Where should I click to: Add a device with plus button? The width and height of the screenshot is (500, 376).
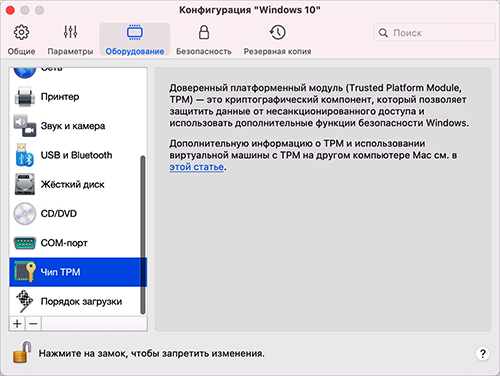point(17,324)
